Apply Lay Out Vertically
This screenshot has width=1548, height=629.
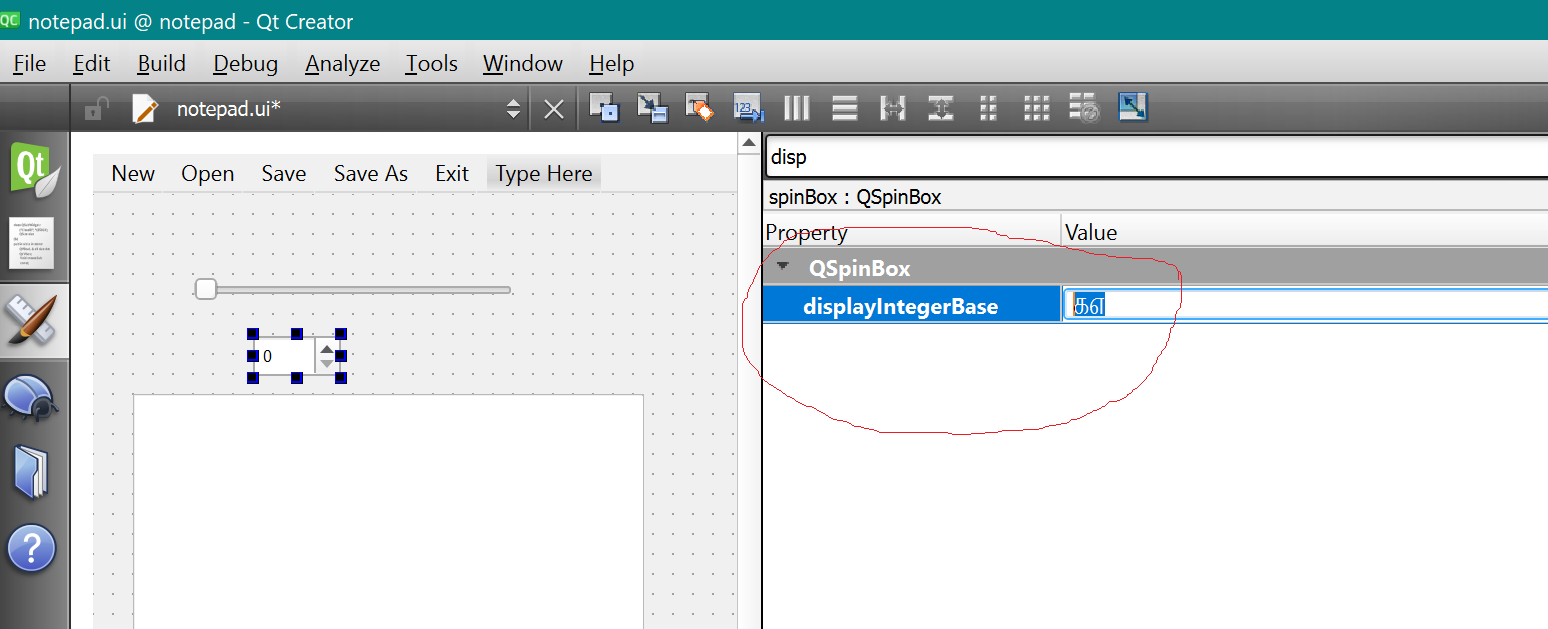click(845, 108)
